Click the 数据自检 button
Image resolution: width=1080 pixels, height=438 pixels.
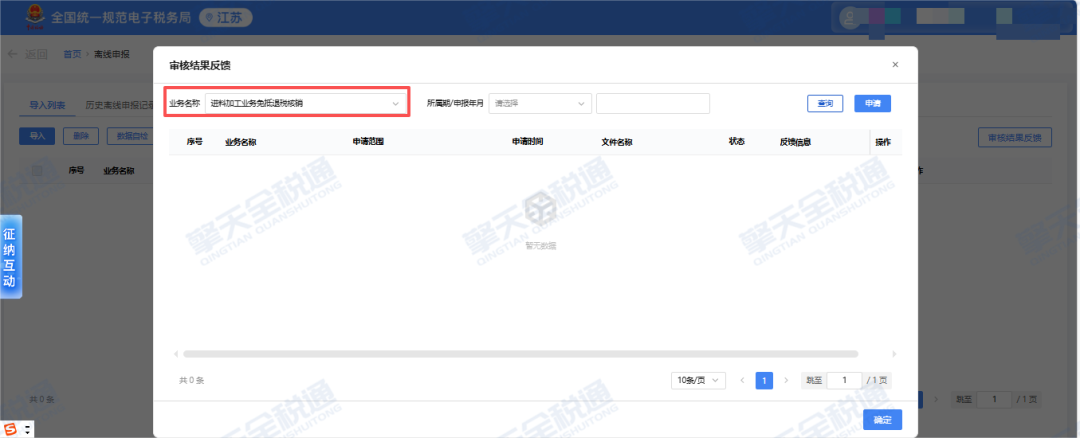(129, 136)
